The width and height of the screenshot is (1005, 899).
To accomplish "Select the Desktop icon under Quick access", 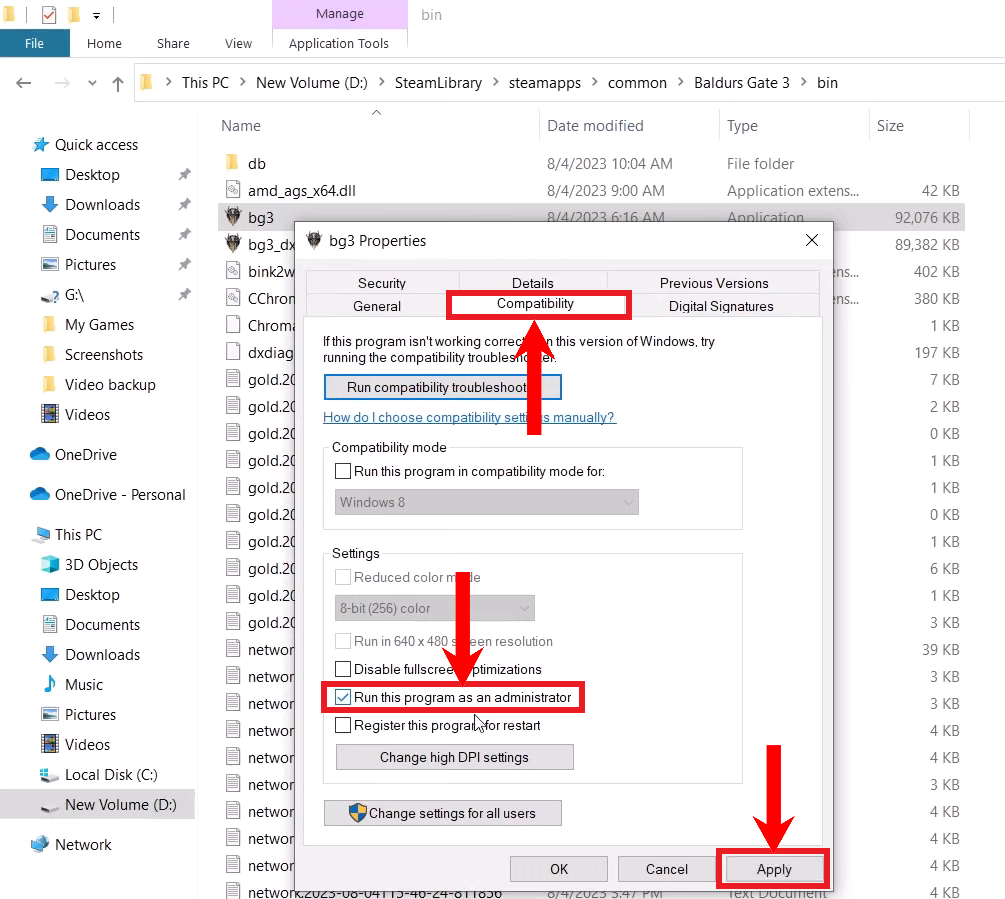I will pyautogui.click(x=50, y=175).
